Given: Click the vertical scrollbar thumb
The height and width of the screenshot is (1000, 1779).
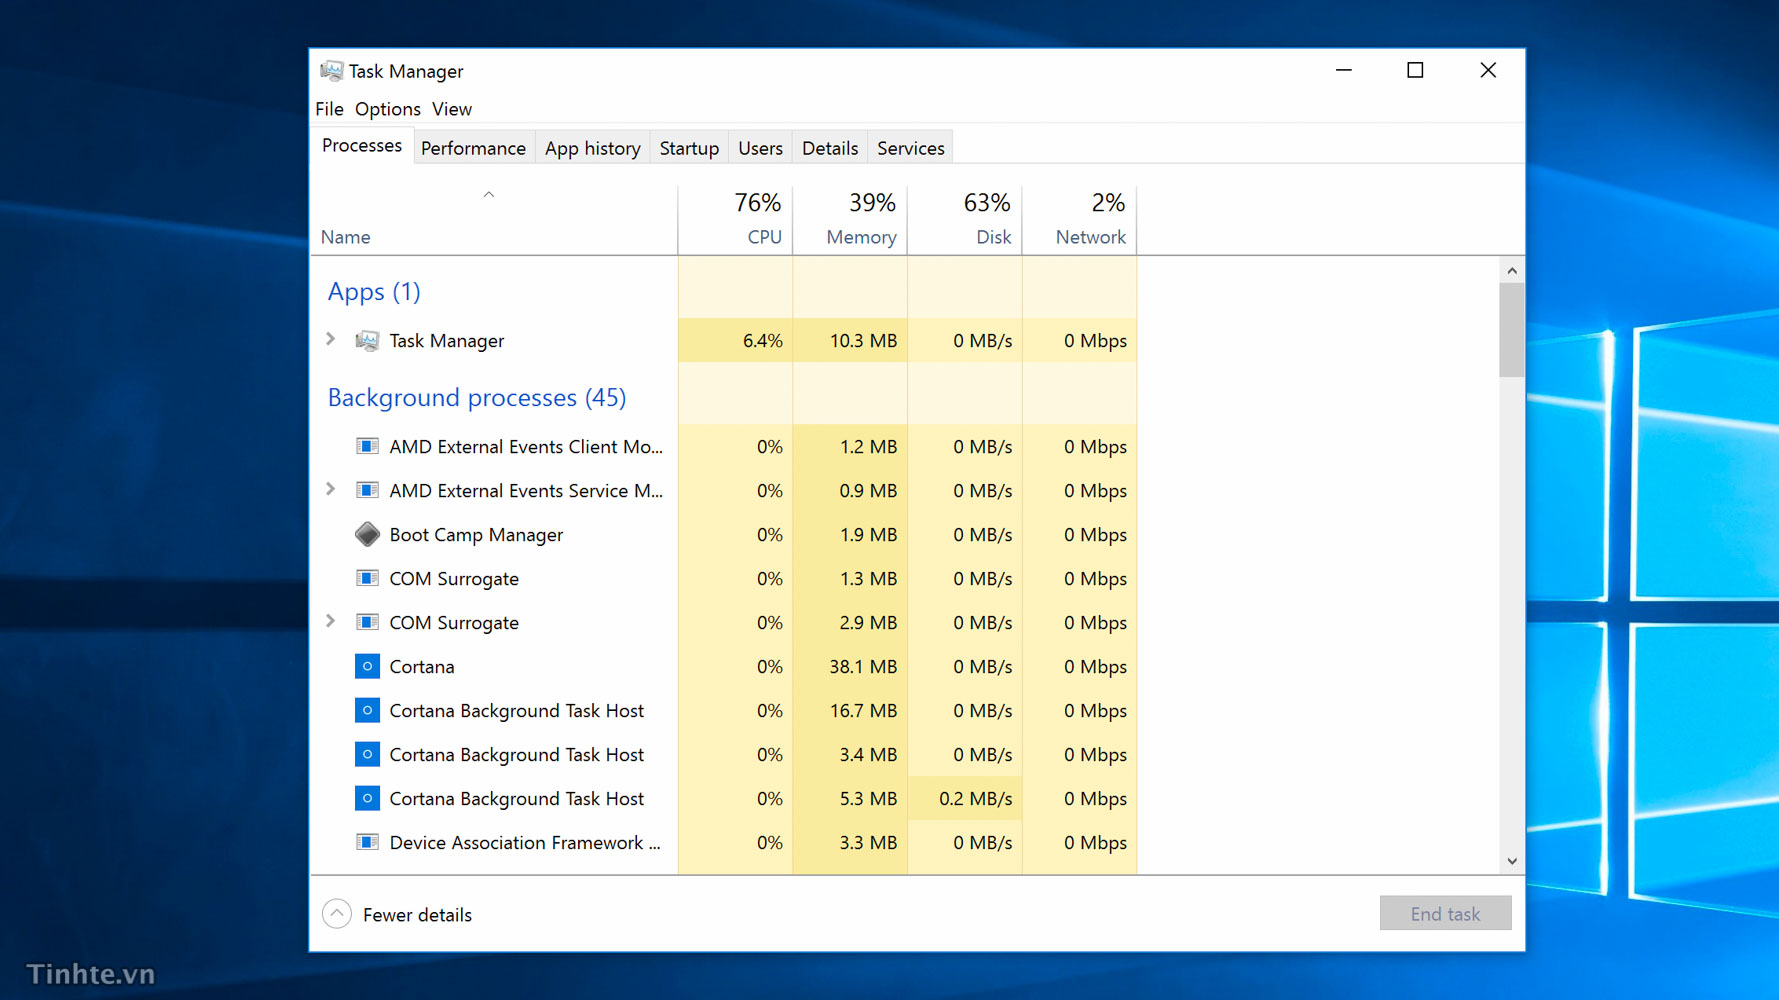Looking at the screenshot, I should point(1512,330).
